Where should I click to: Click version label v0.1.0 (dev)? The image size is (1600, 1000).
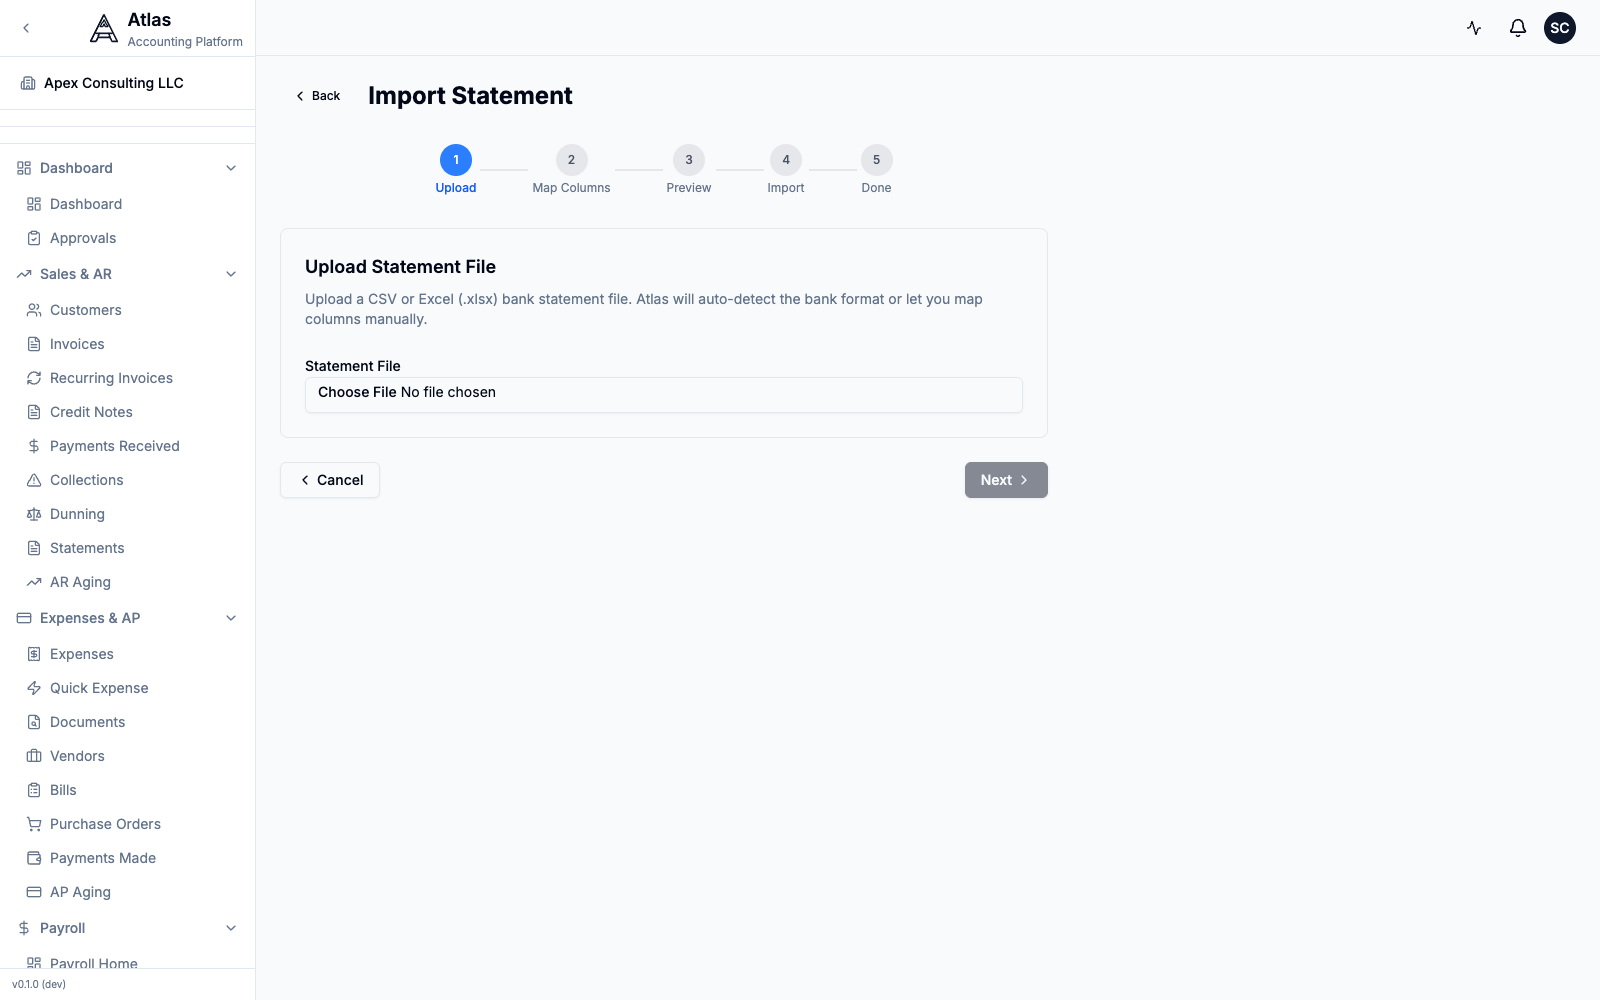coord(39,984)
